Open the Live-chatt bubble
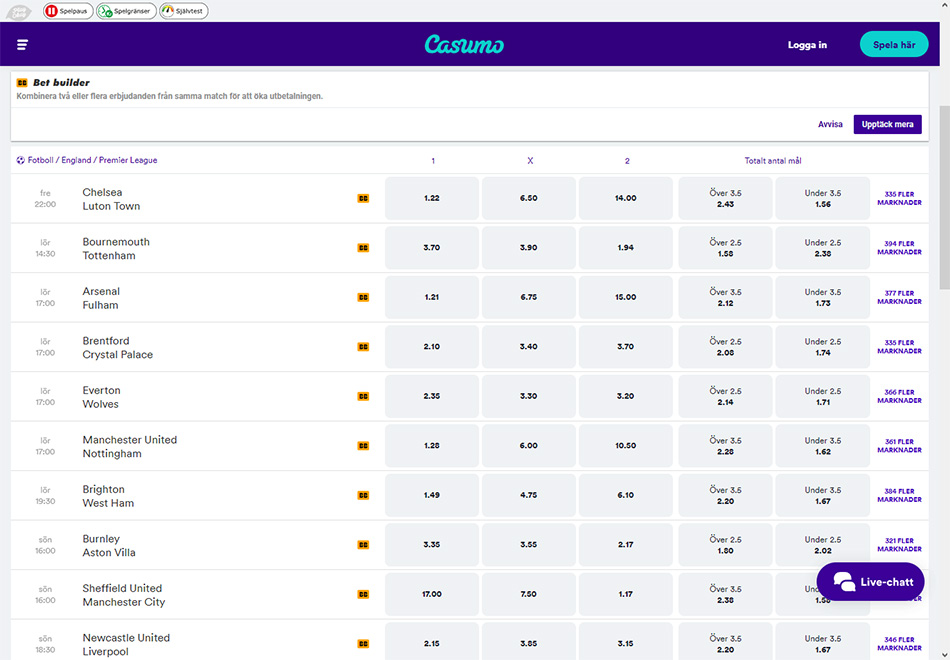Viewport: 950px width, 660px height. pos(871,582)
